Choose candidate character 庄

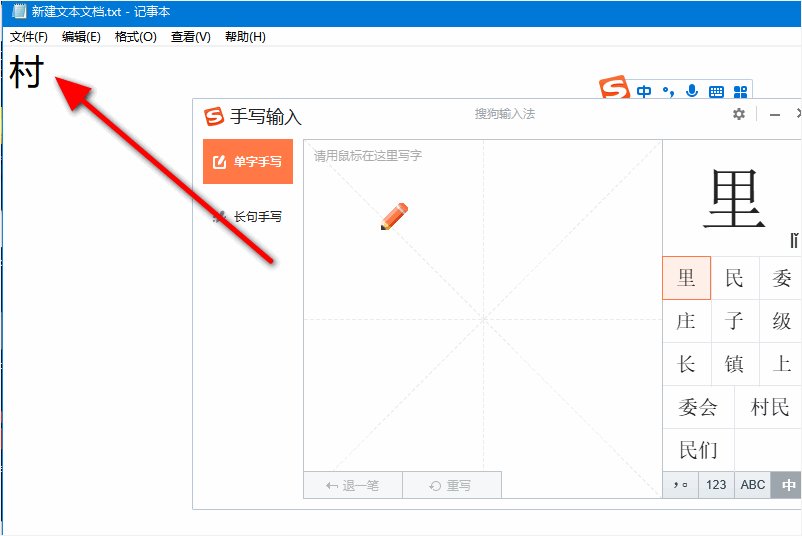click(x=686, y=321)
